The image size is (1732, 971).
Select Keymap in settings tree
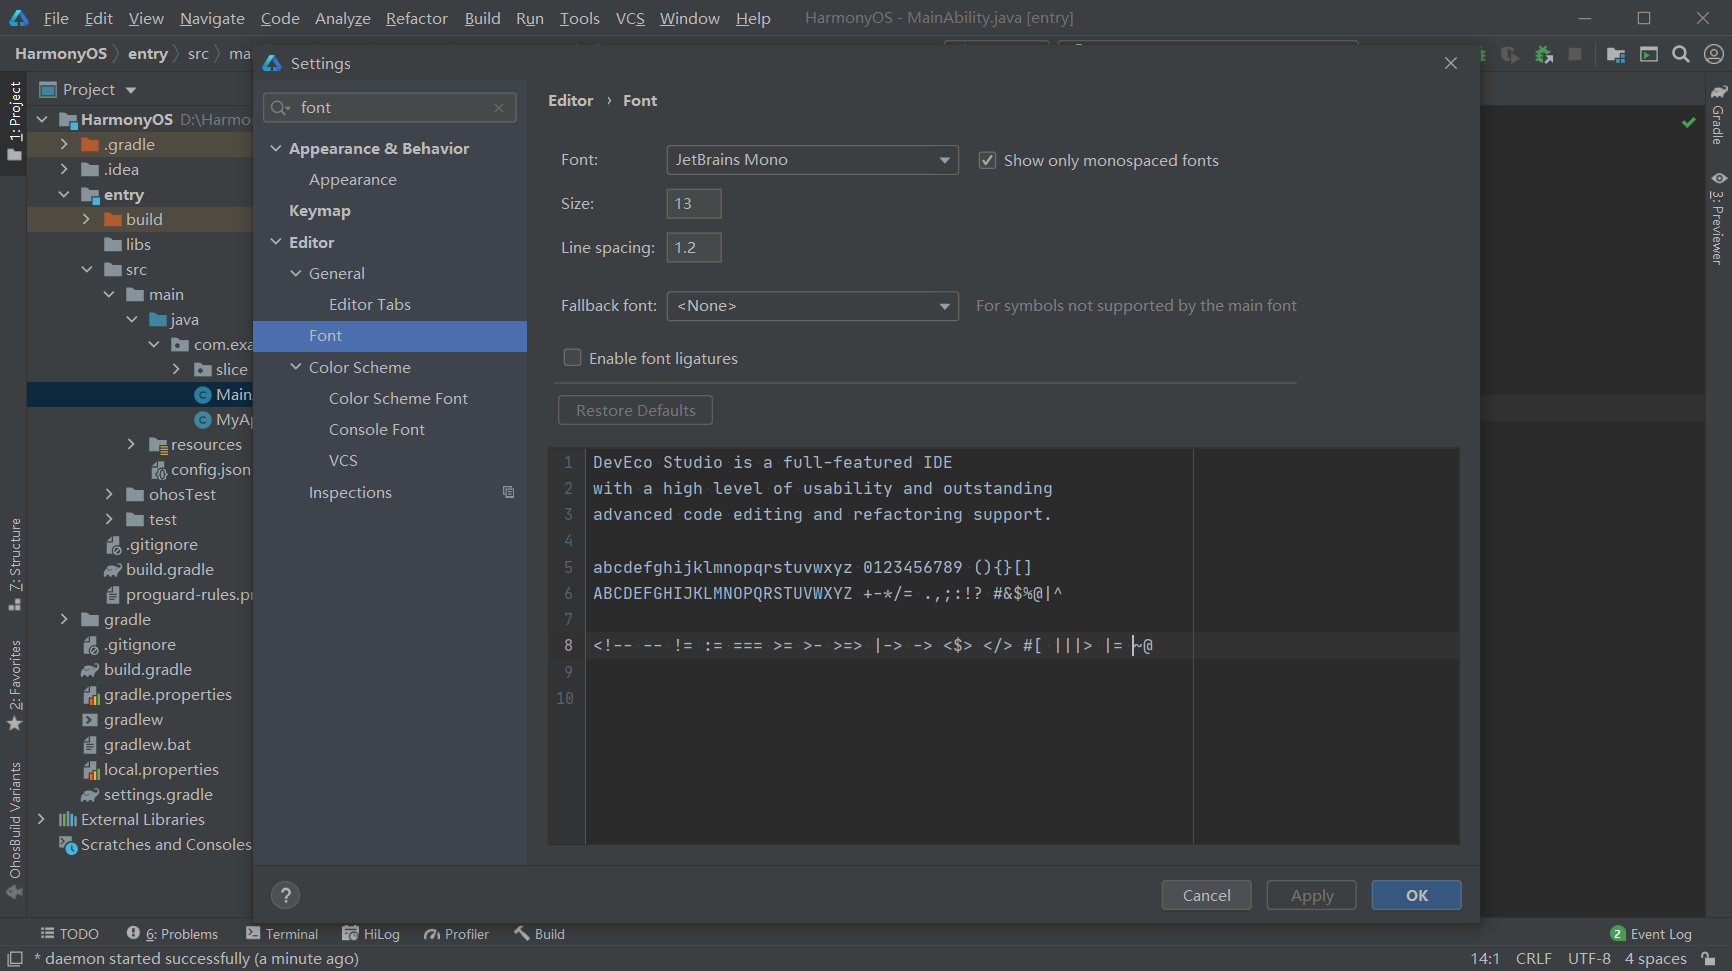pyautogui.click(x=320, y=211)
